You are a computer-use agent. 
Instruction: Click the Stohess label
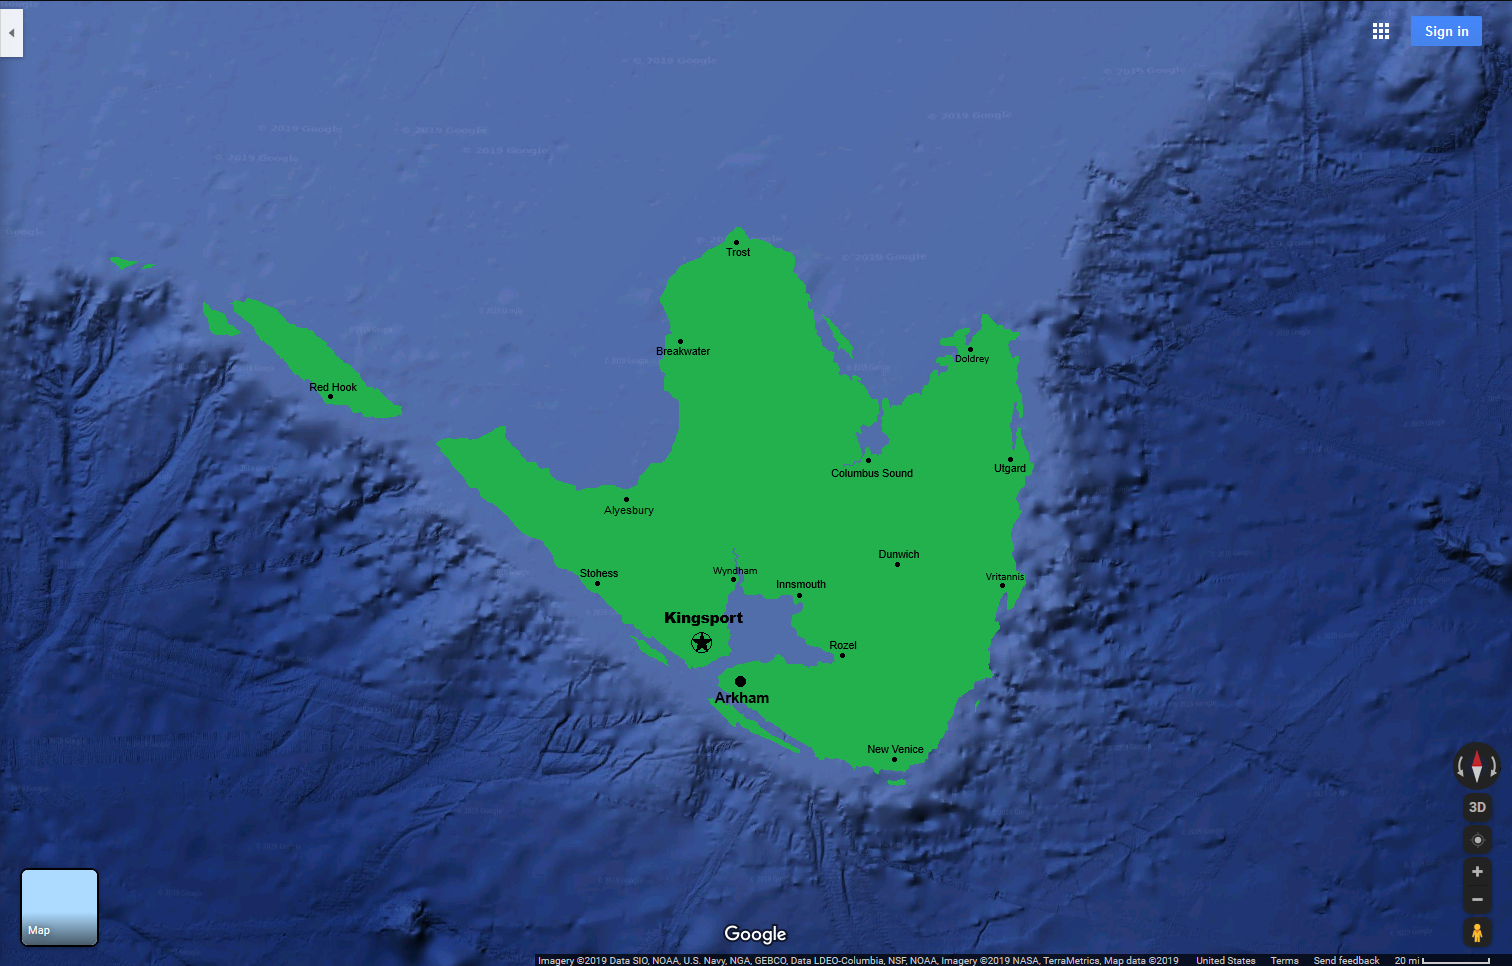point(599,573)
